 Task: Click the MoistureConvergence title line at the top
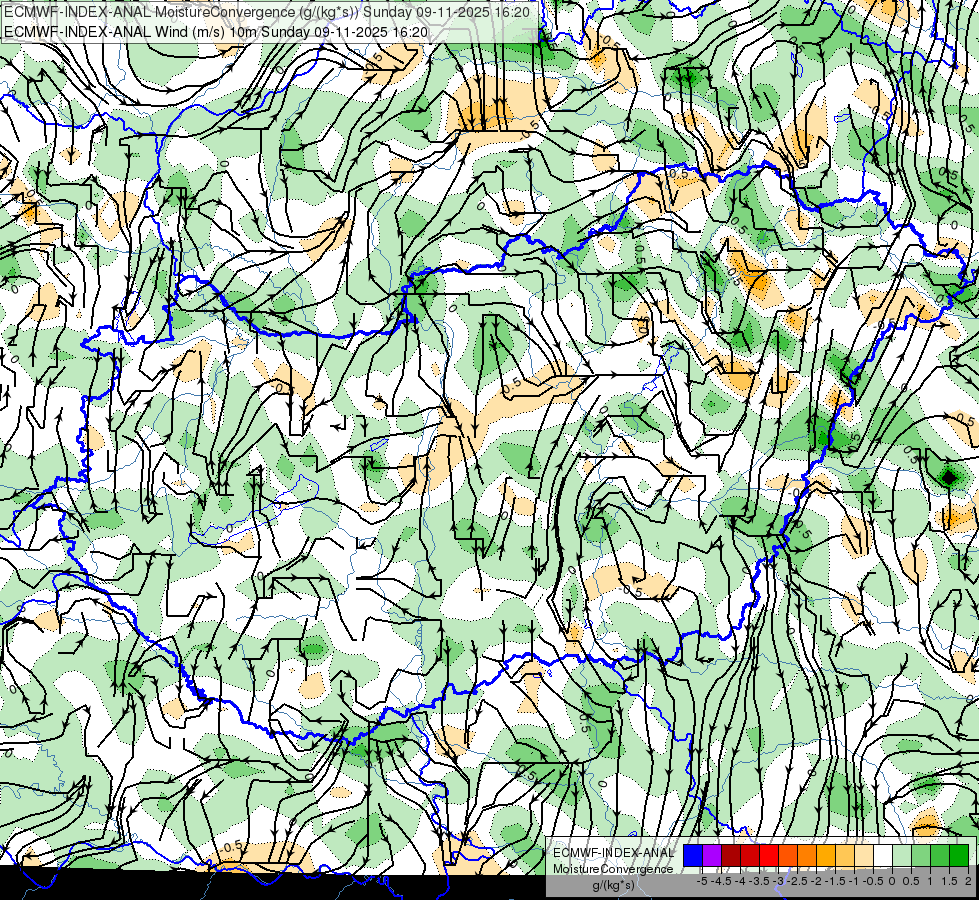267,12
